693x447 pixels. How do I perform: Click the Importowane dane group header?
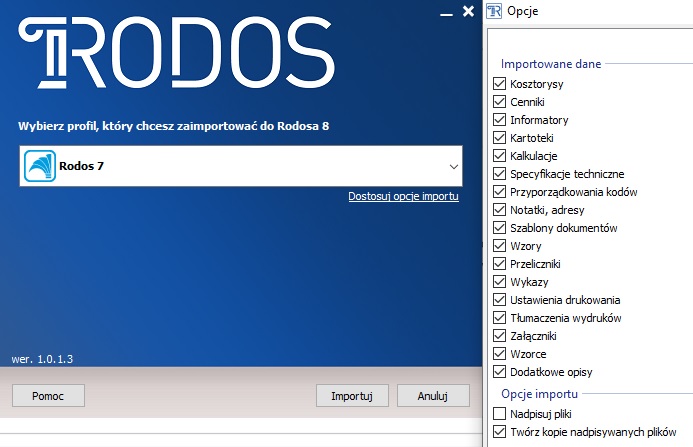pyautogui.click(x=551, y=64)
